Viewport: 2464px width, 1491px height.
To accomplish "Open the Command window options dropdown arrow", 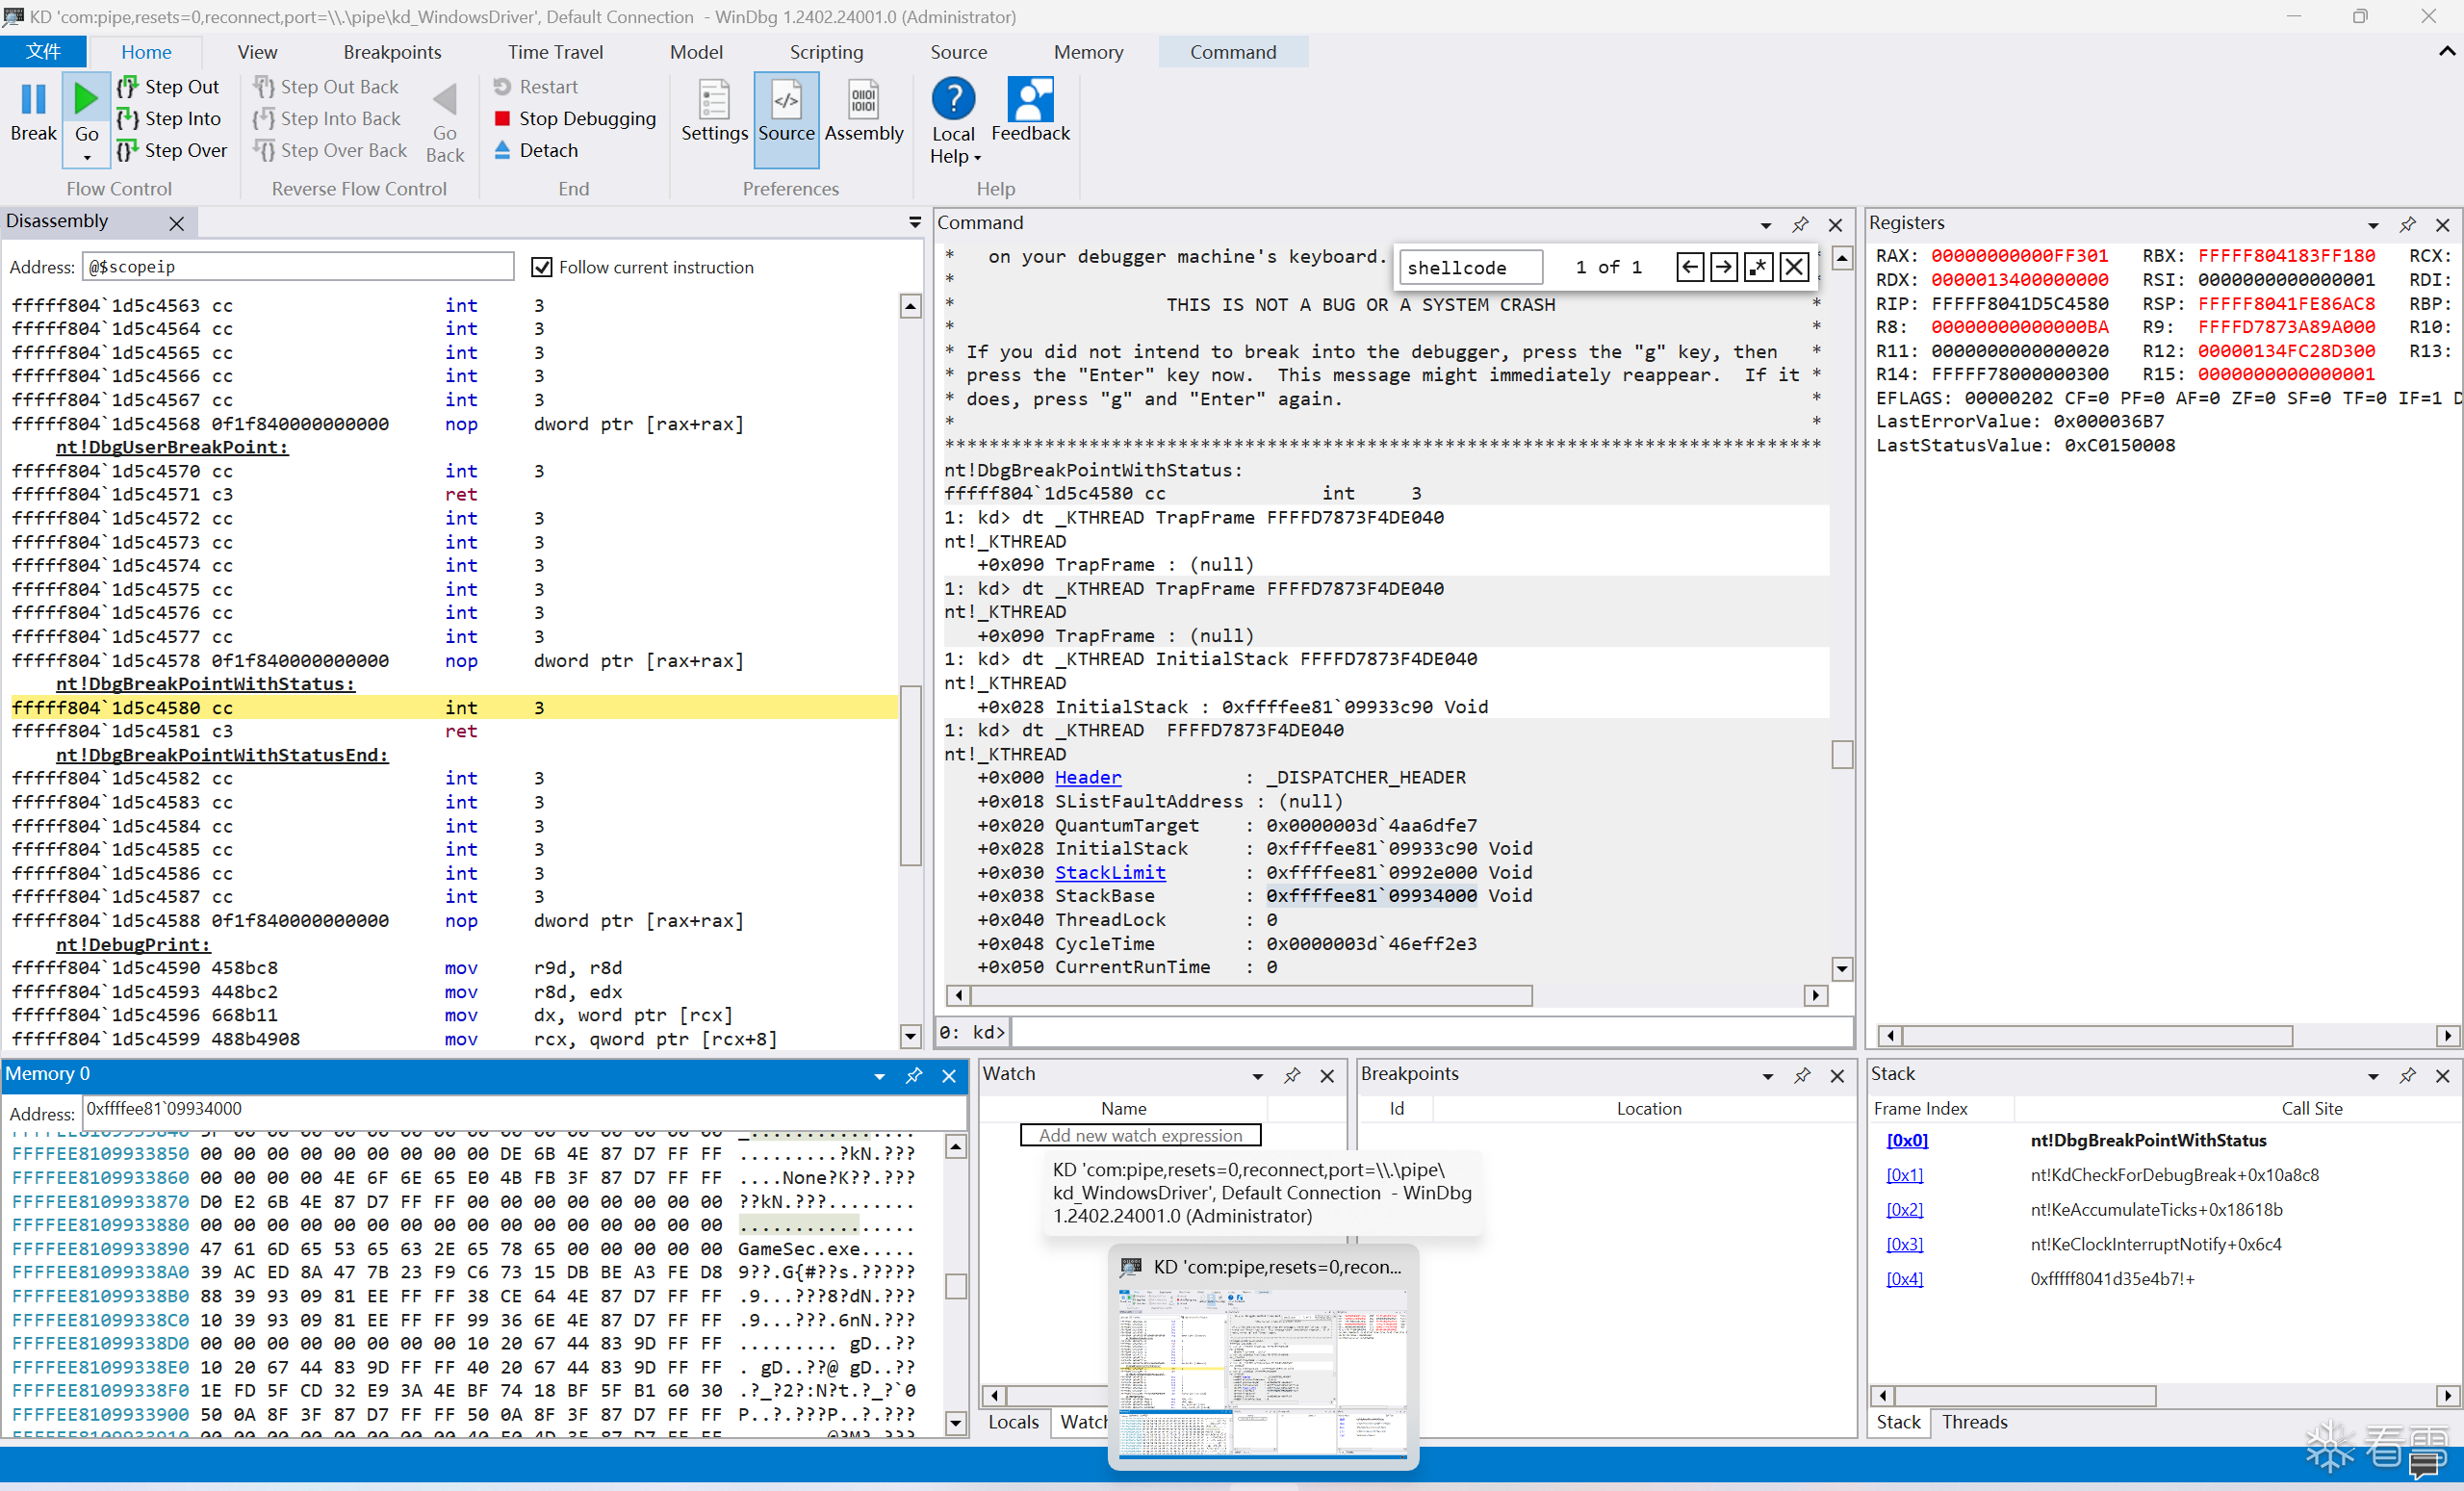I will (1766, 224).
